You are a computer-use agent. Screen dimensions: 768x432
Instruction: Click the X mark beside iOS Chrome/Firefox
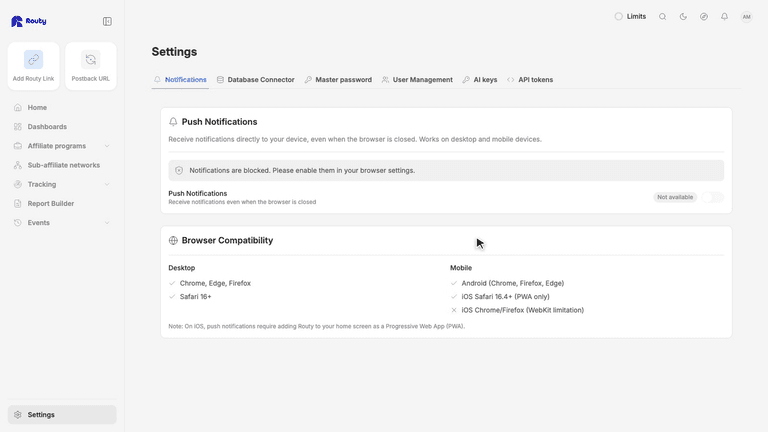(454, 310)
